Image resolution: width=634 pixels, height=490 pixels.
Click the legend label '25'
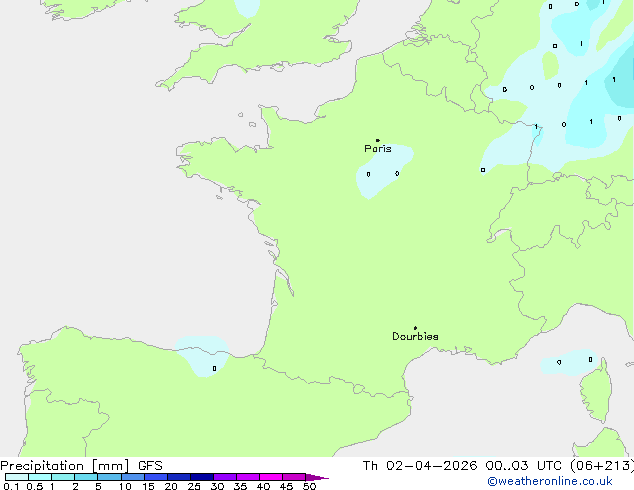194,486
